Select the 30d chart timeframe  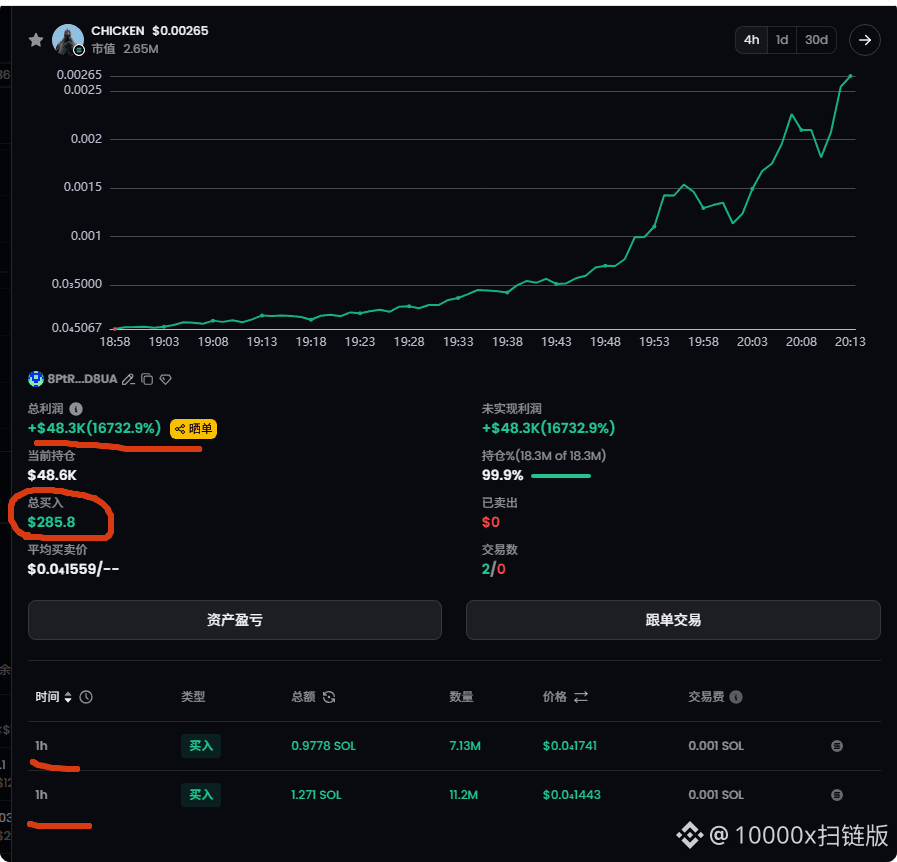[816, 39]
